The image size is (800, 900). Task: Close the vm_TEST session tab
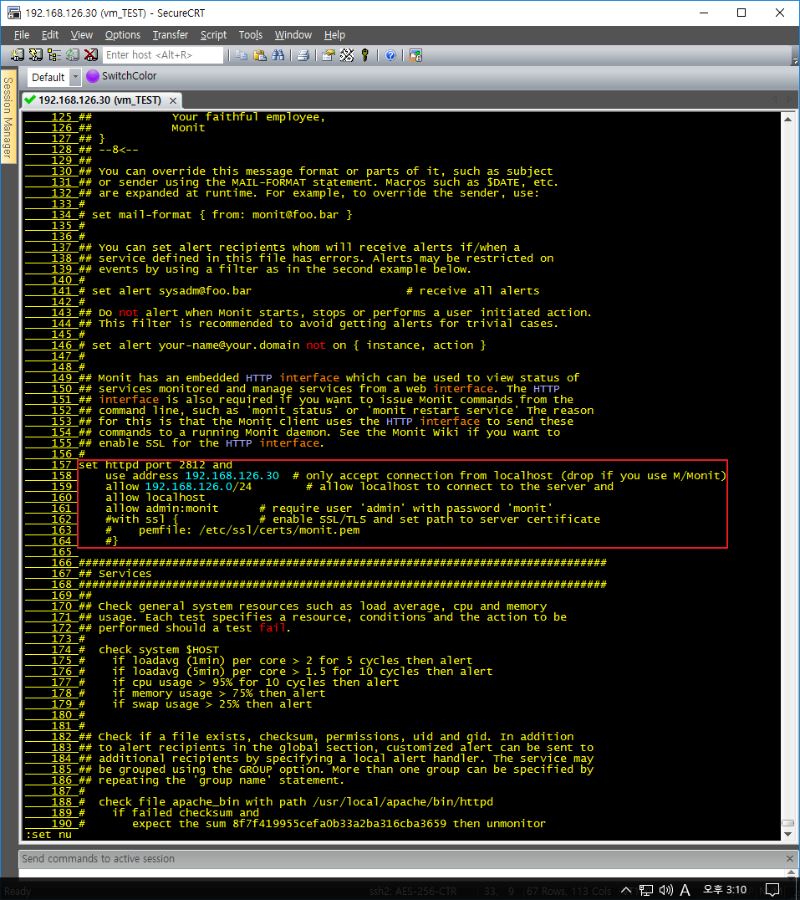[x=172, y=100]
